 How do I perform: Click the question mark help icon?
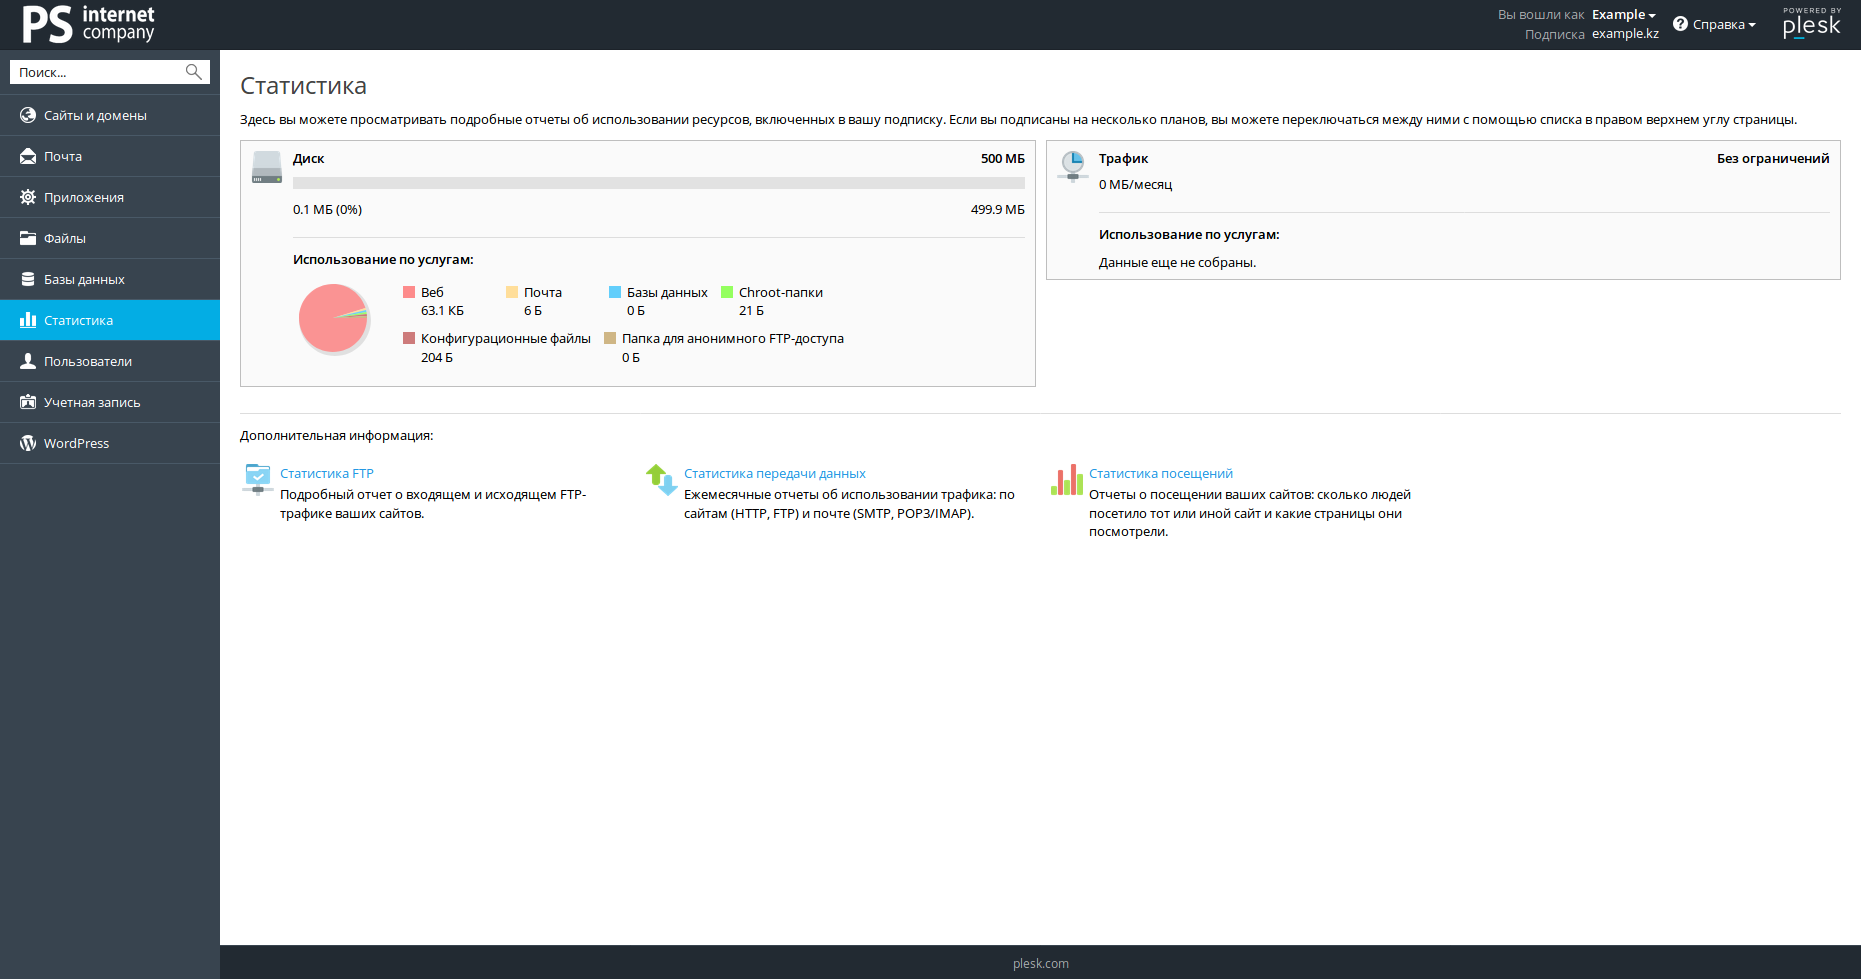coord(1680,24)
